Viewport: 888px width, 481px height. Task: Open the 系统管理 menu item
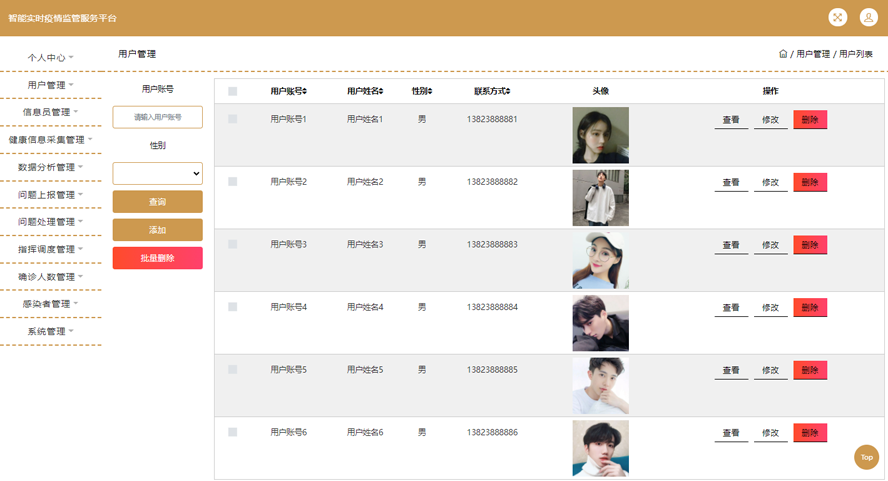click(51, 331)
